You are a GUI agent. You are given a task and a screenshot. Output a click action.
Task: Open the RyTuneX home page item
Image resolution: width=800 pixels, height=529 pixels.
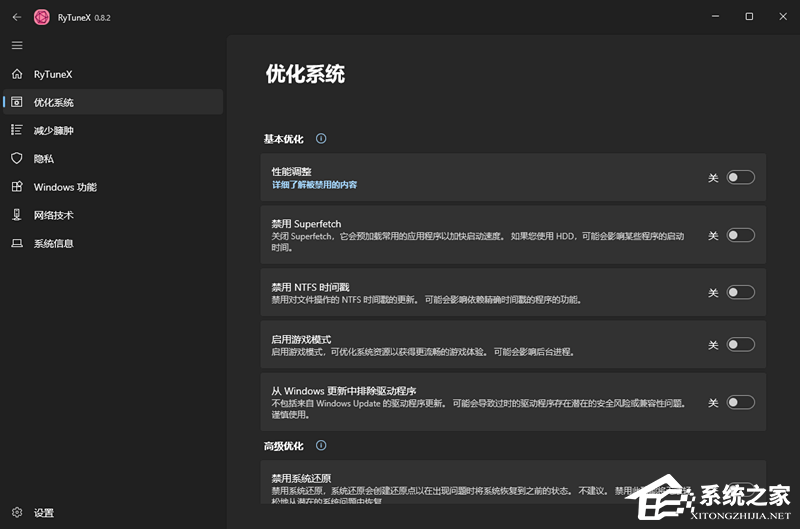click(x=113, y=74)
